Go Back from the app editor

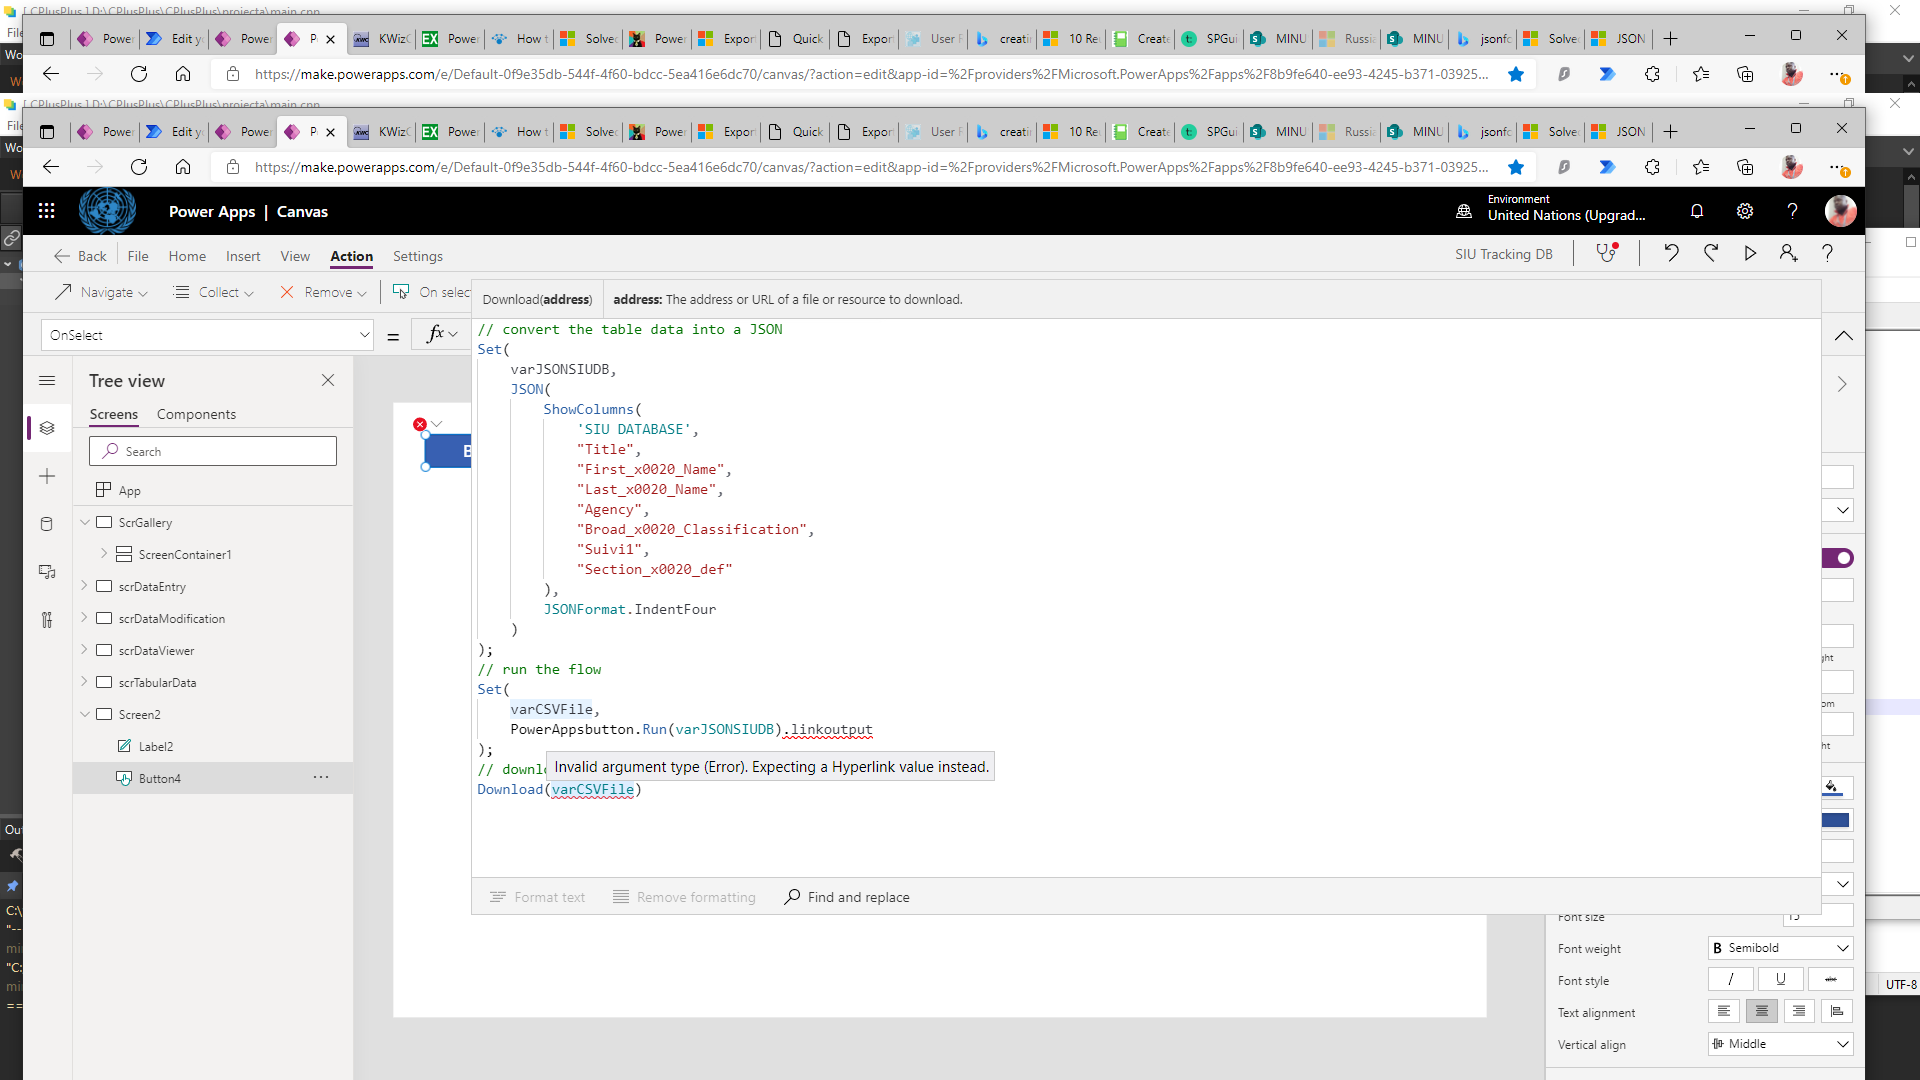pos(80,256)
